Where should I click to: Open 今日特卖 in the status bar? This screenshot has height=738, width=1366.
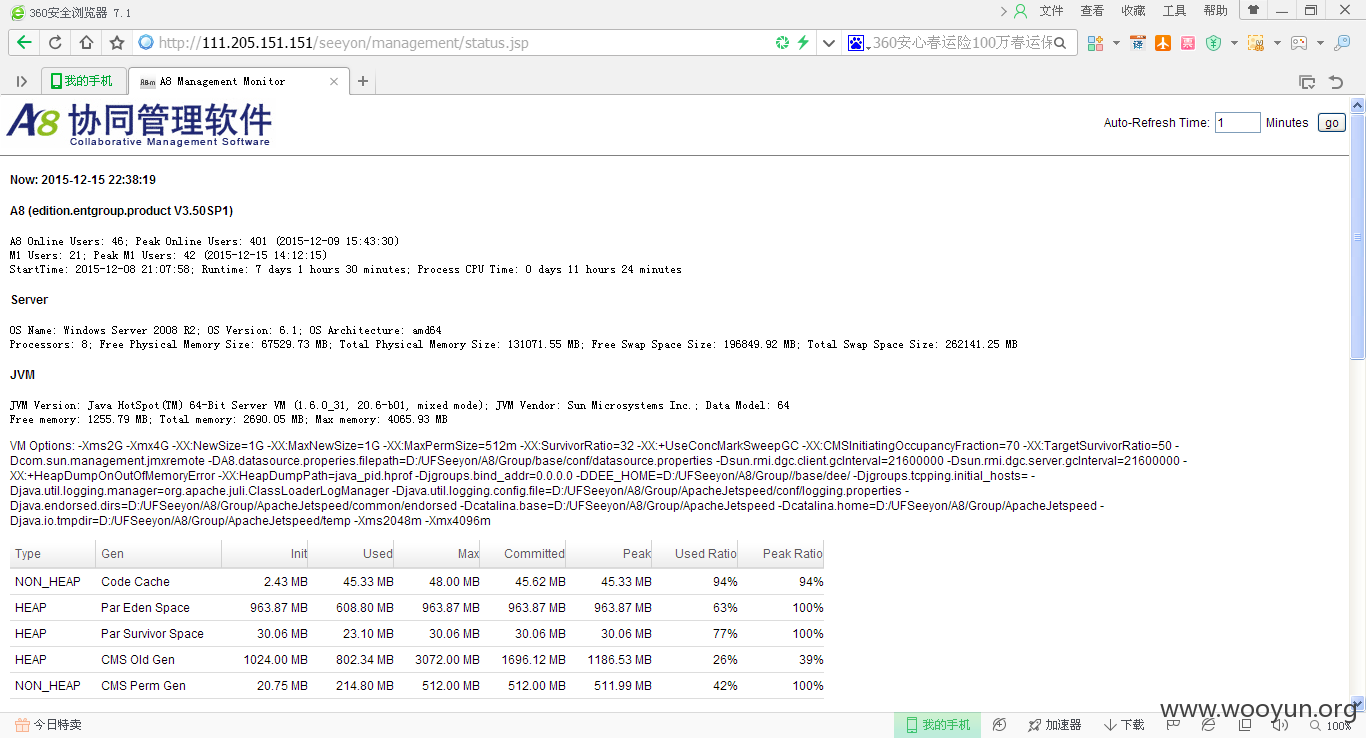click(x=49, y=725)
